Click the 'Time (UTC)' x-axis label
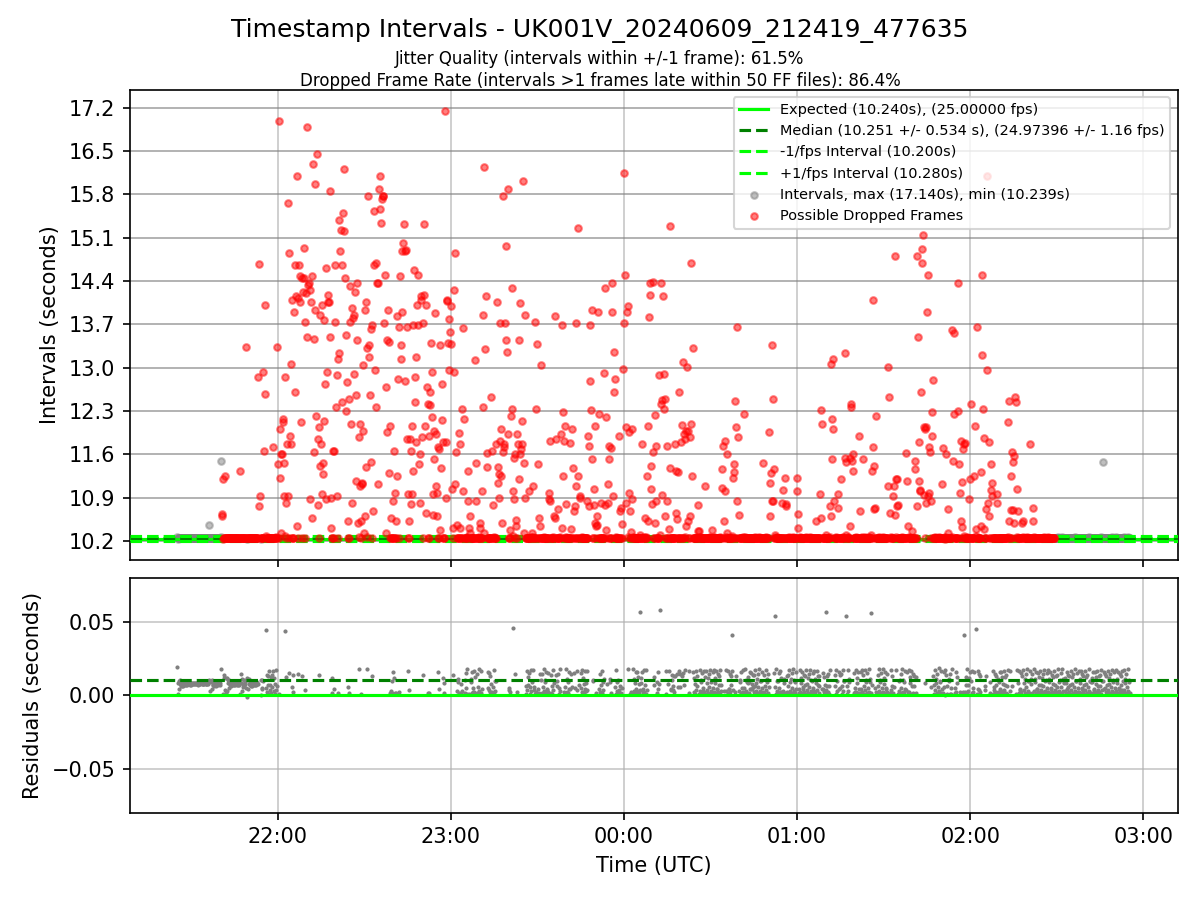 click(x=653, y=865)
